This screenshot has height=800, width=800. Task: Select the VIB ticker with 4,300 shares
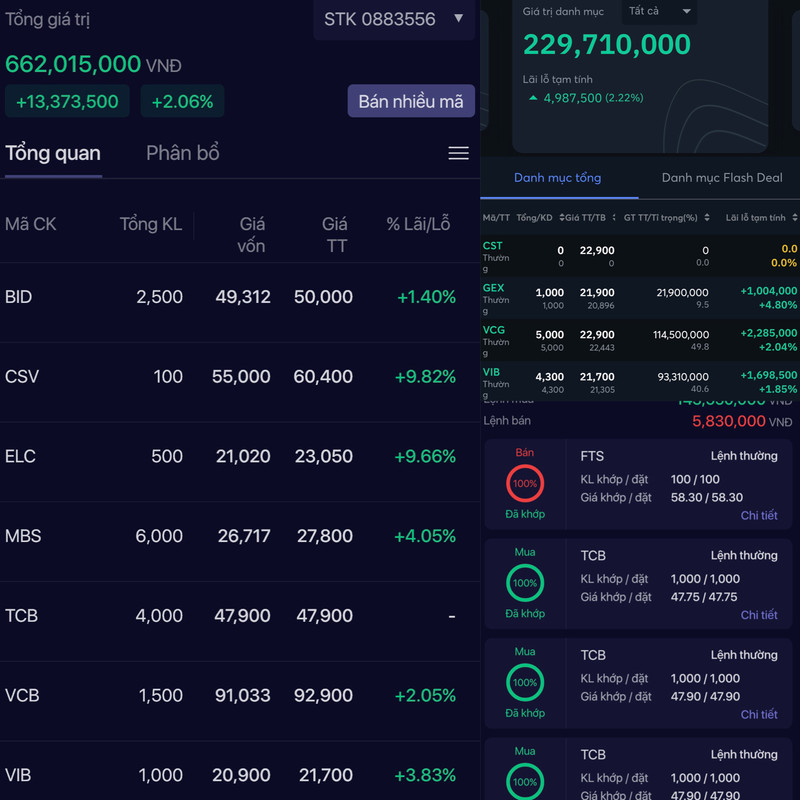(491, 372)
